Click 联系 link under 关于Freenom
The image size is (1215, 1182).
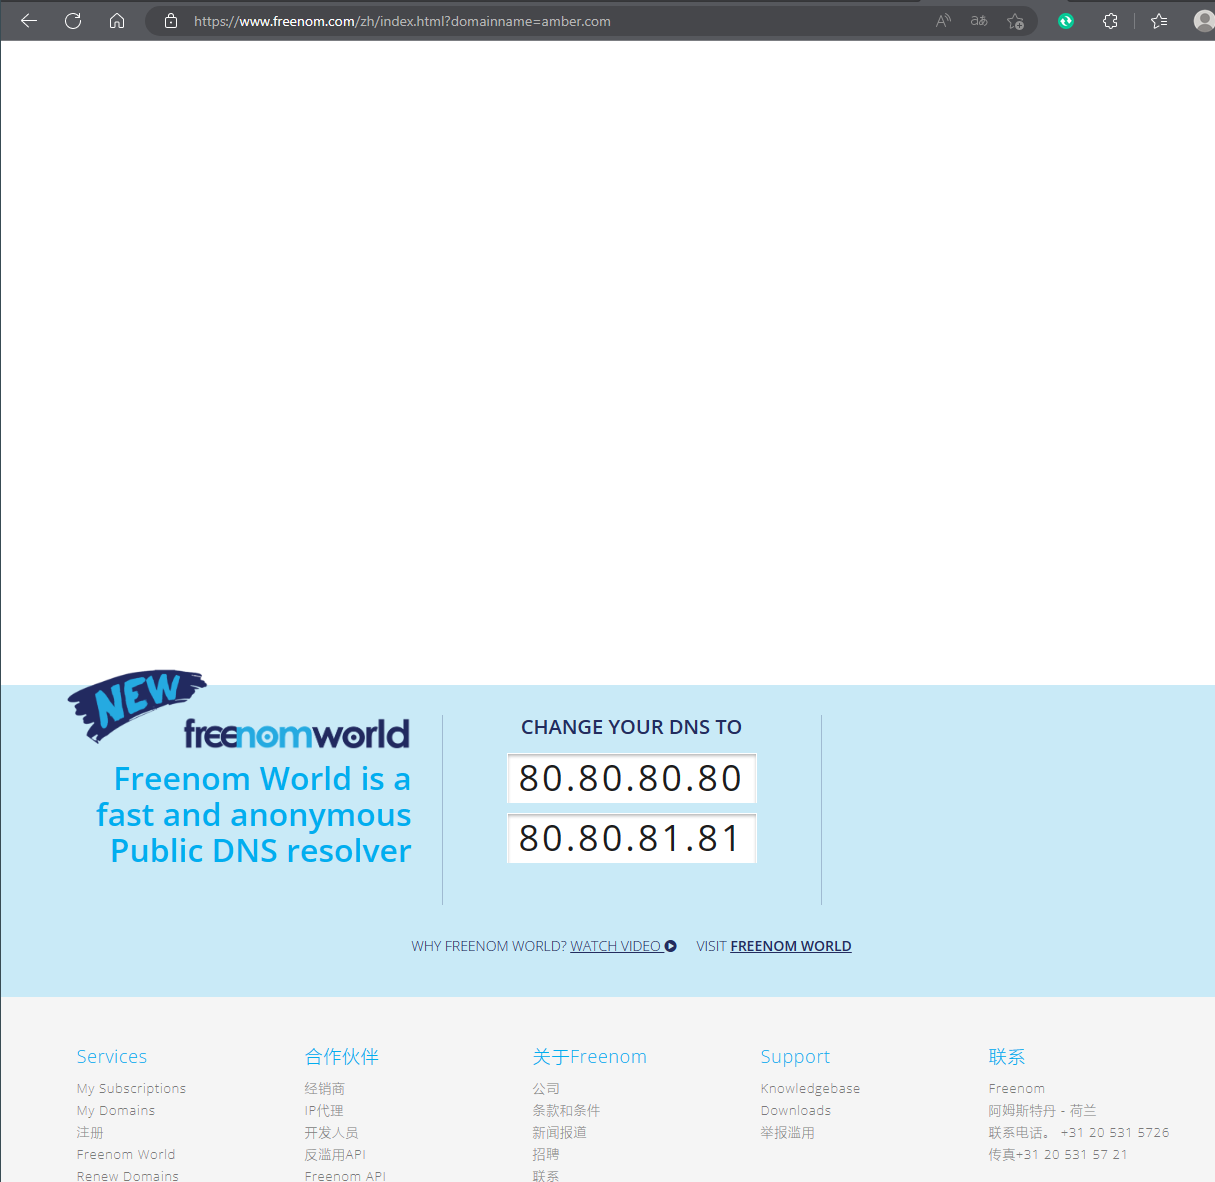(x=546, y=1176)
